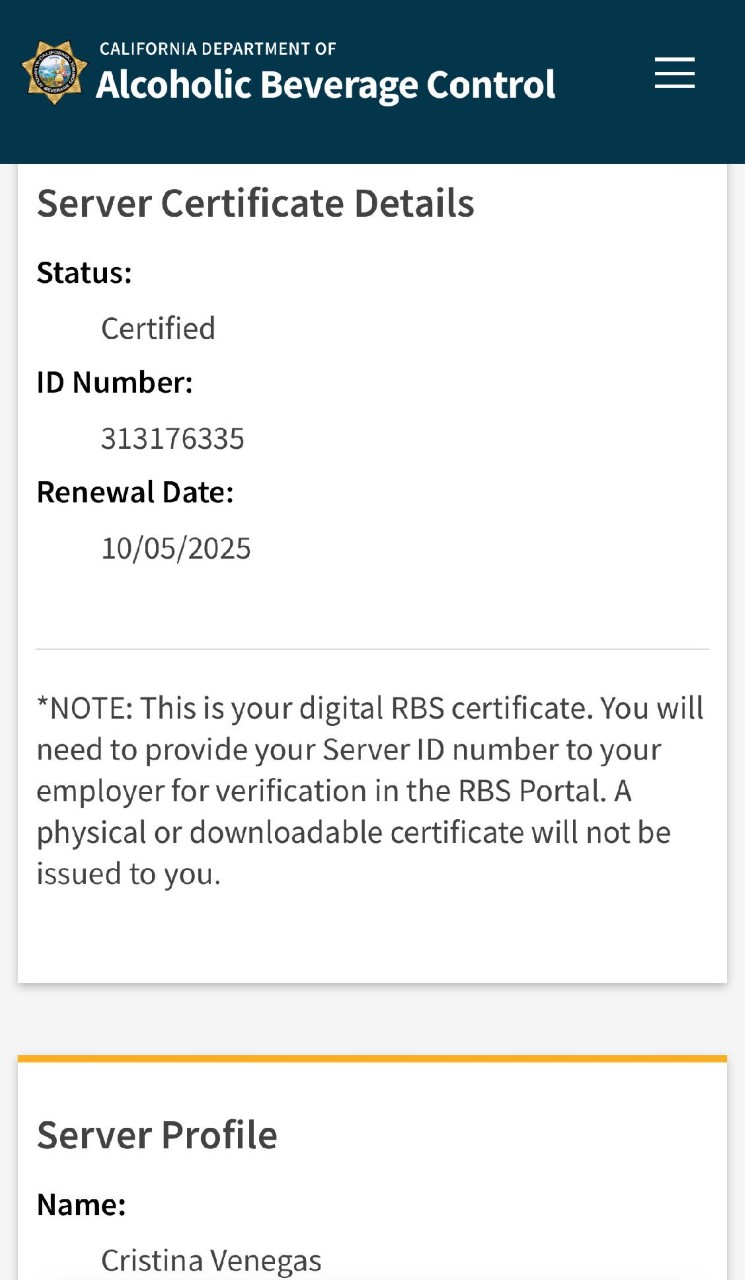The width and height of the screenshot is (745, 1280).
Task: Select the Name label in Server Profile
Action: coord(81,1205)
